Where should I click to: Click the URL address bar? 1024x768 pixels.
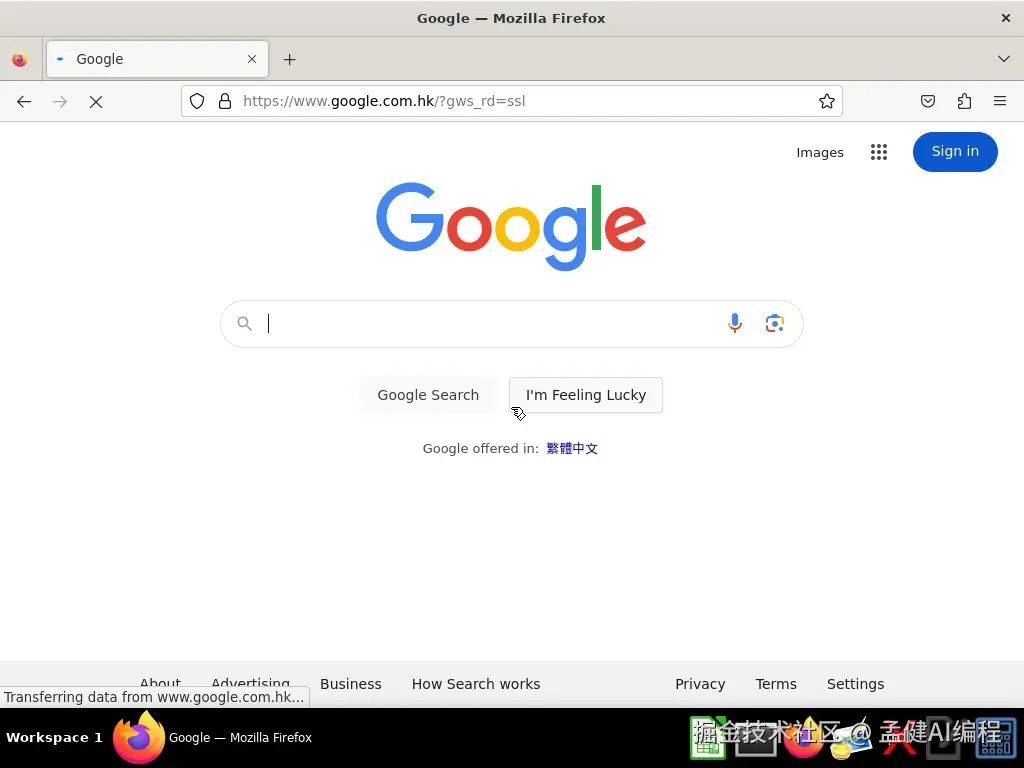[512, 101]
